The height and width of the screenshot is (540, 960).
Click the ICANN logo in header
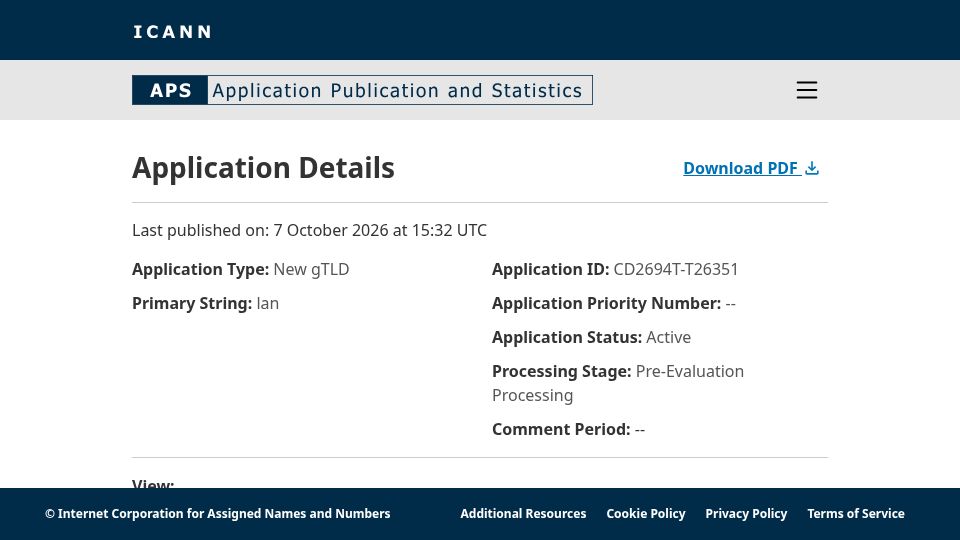coord(173,32)
